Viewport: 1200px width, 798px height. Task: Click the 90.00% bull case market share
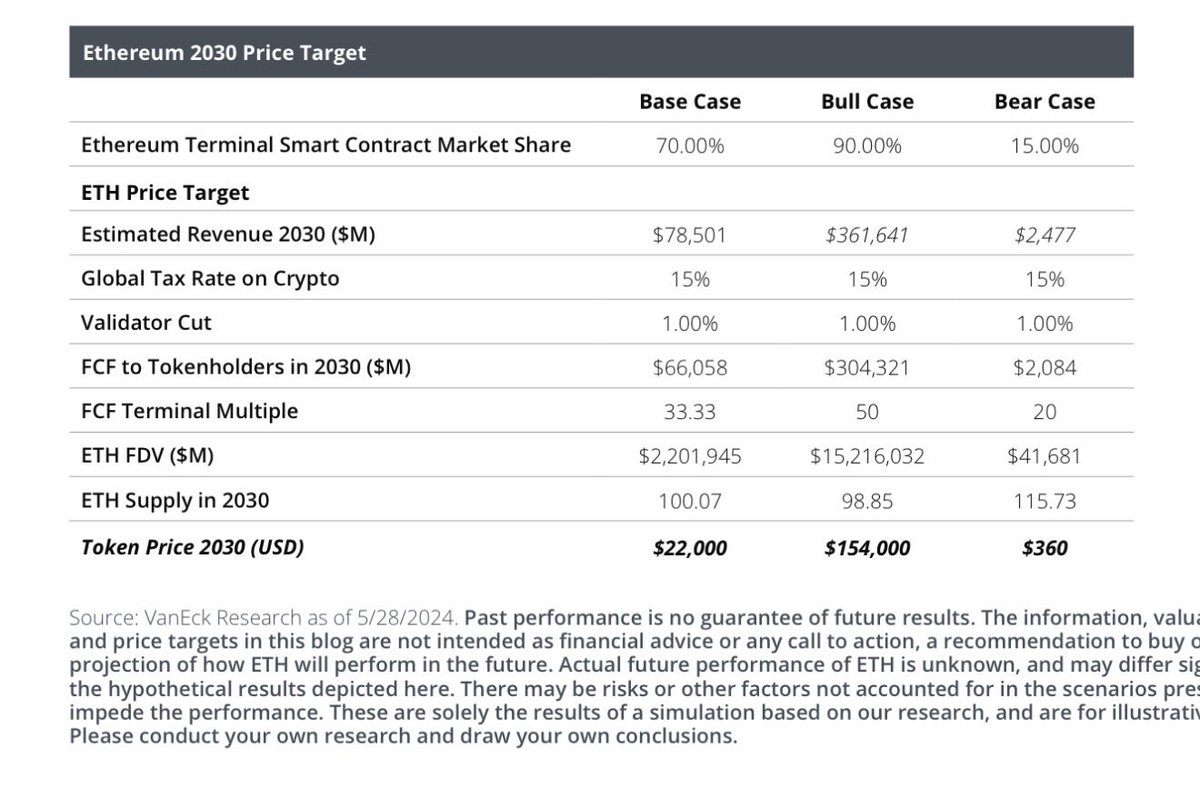[867, 146]
